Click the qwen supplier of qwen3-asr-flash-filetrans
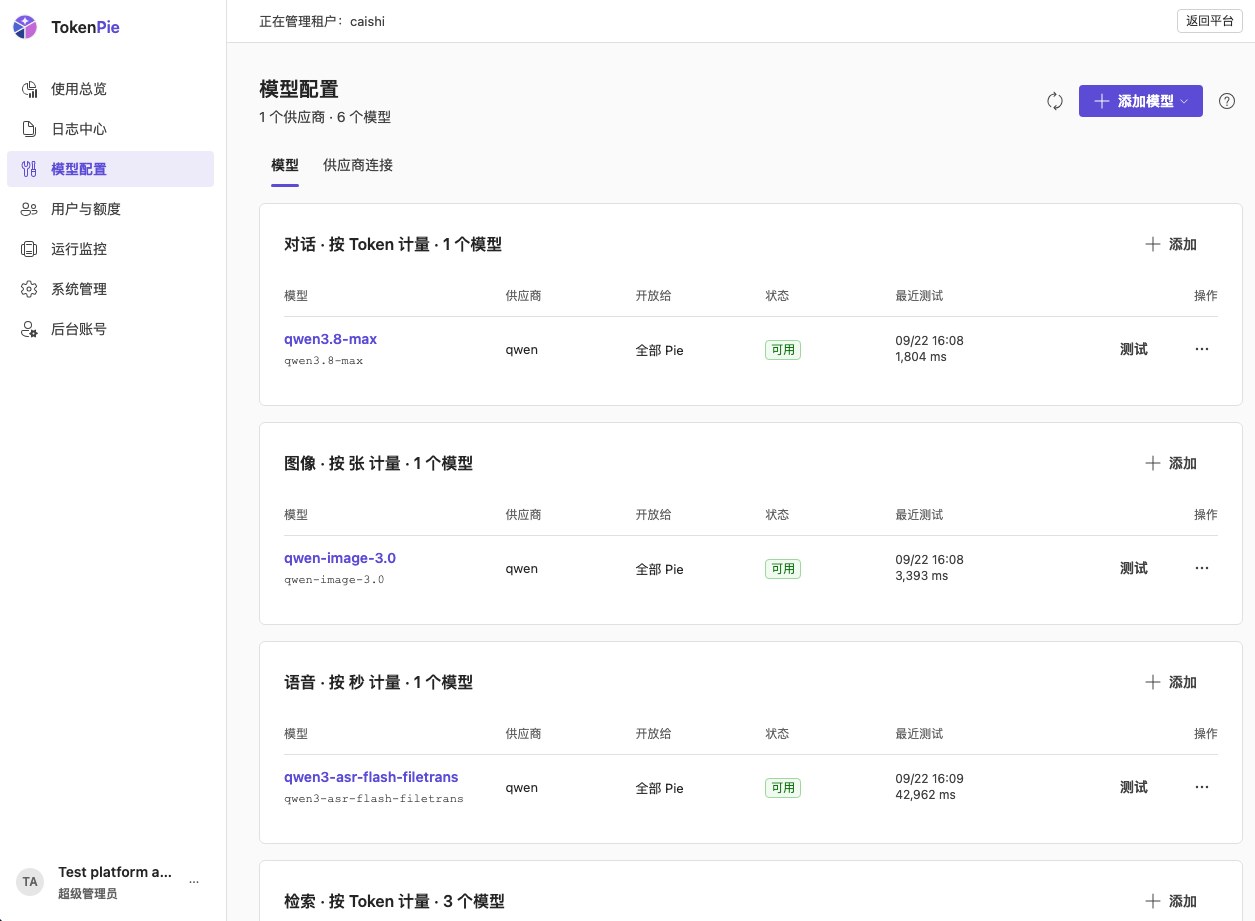This screenshot has width=1255, height=921. coord(522,788)
